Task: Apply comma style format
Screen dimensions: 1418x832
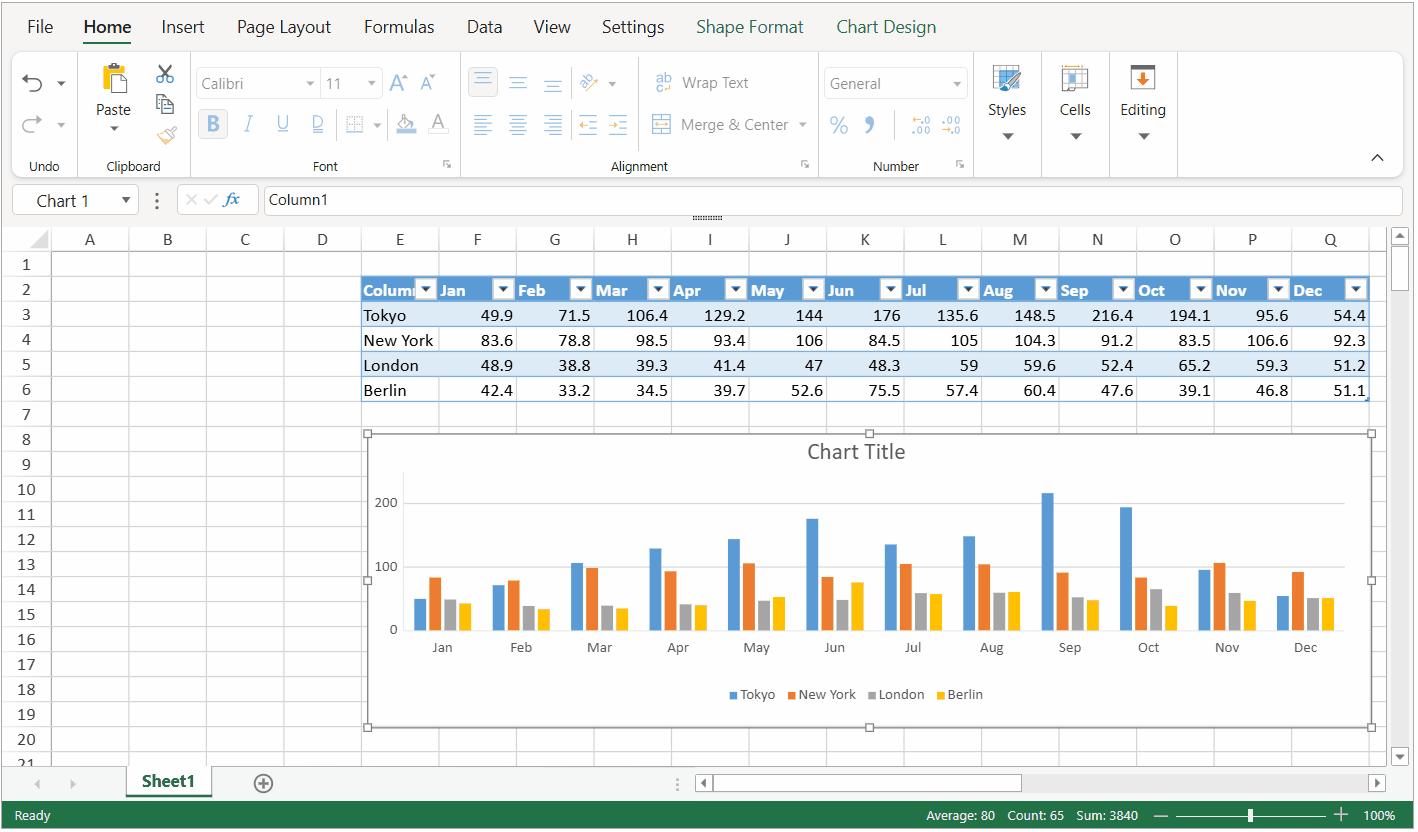Action: click(x=869, y=125)
